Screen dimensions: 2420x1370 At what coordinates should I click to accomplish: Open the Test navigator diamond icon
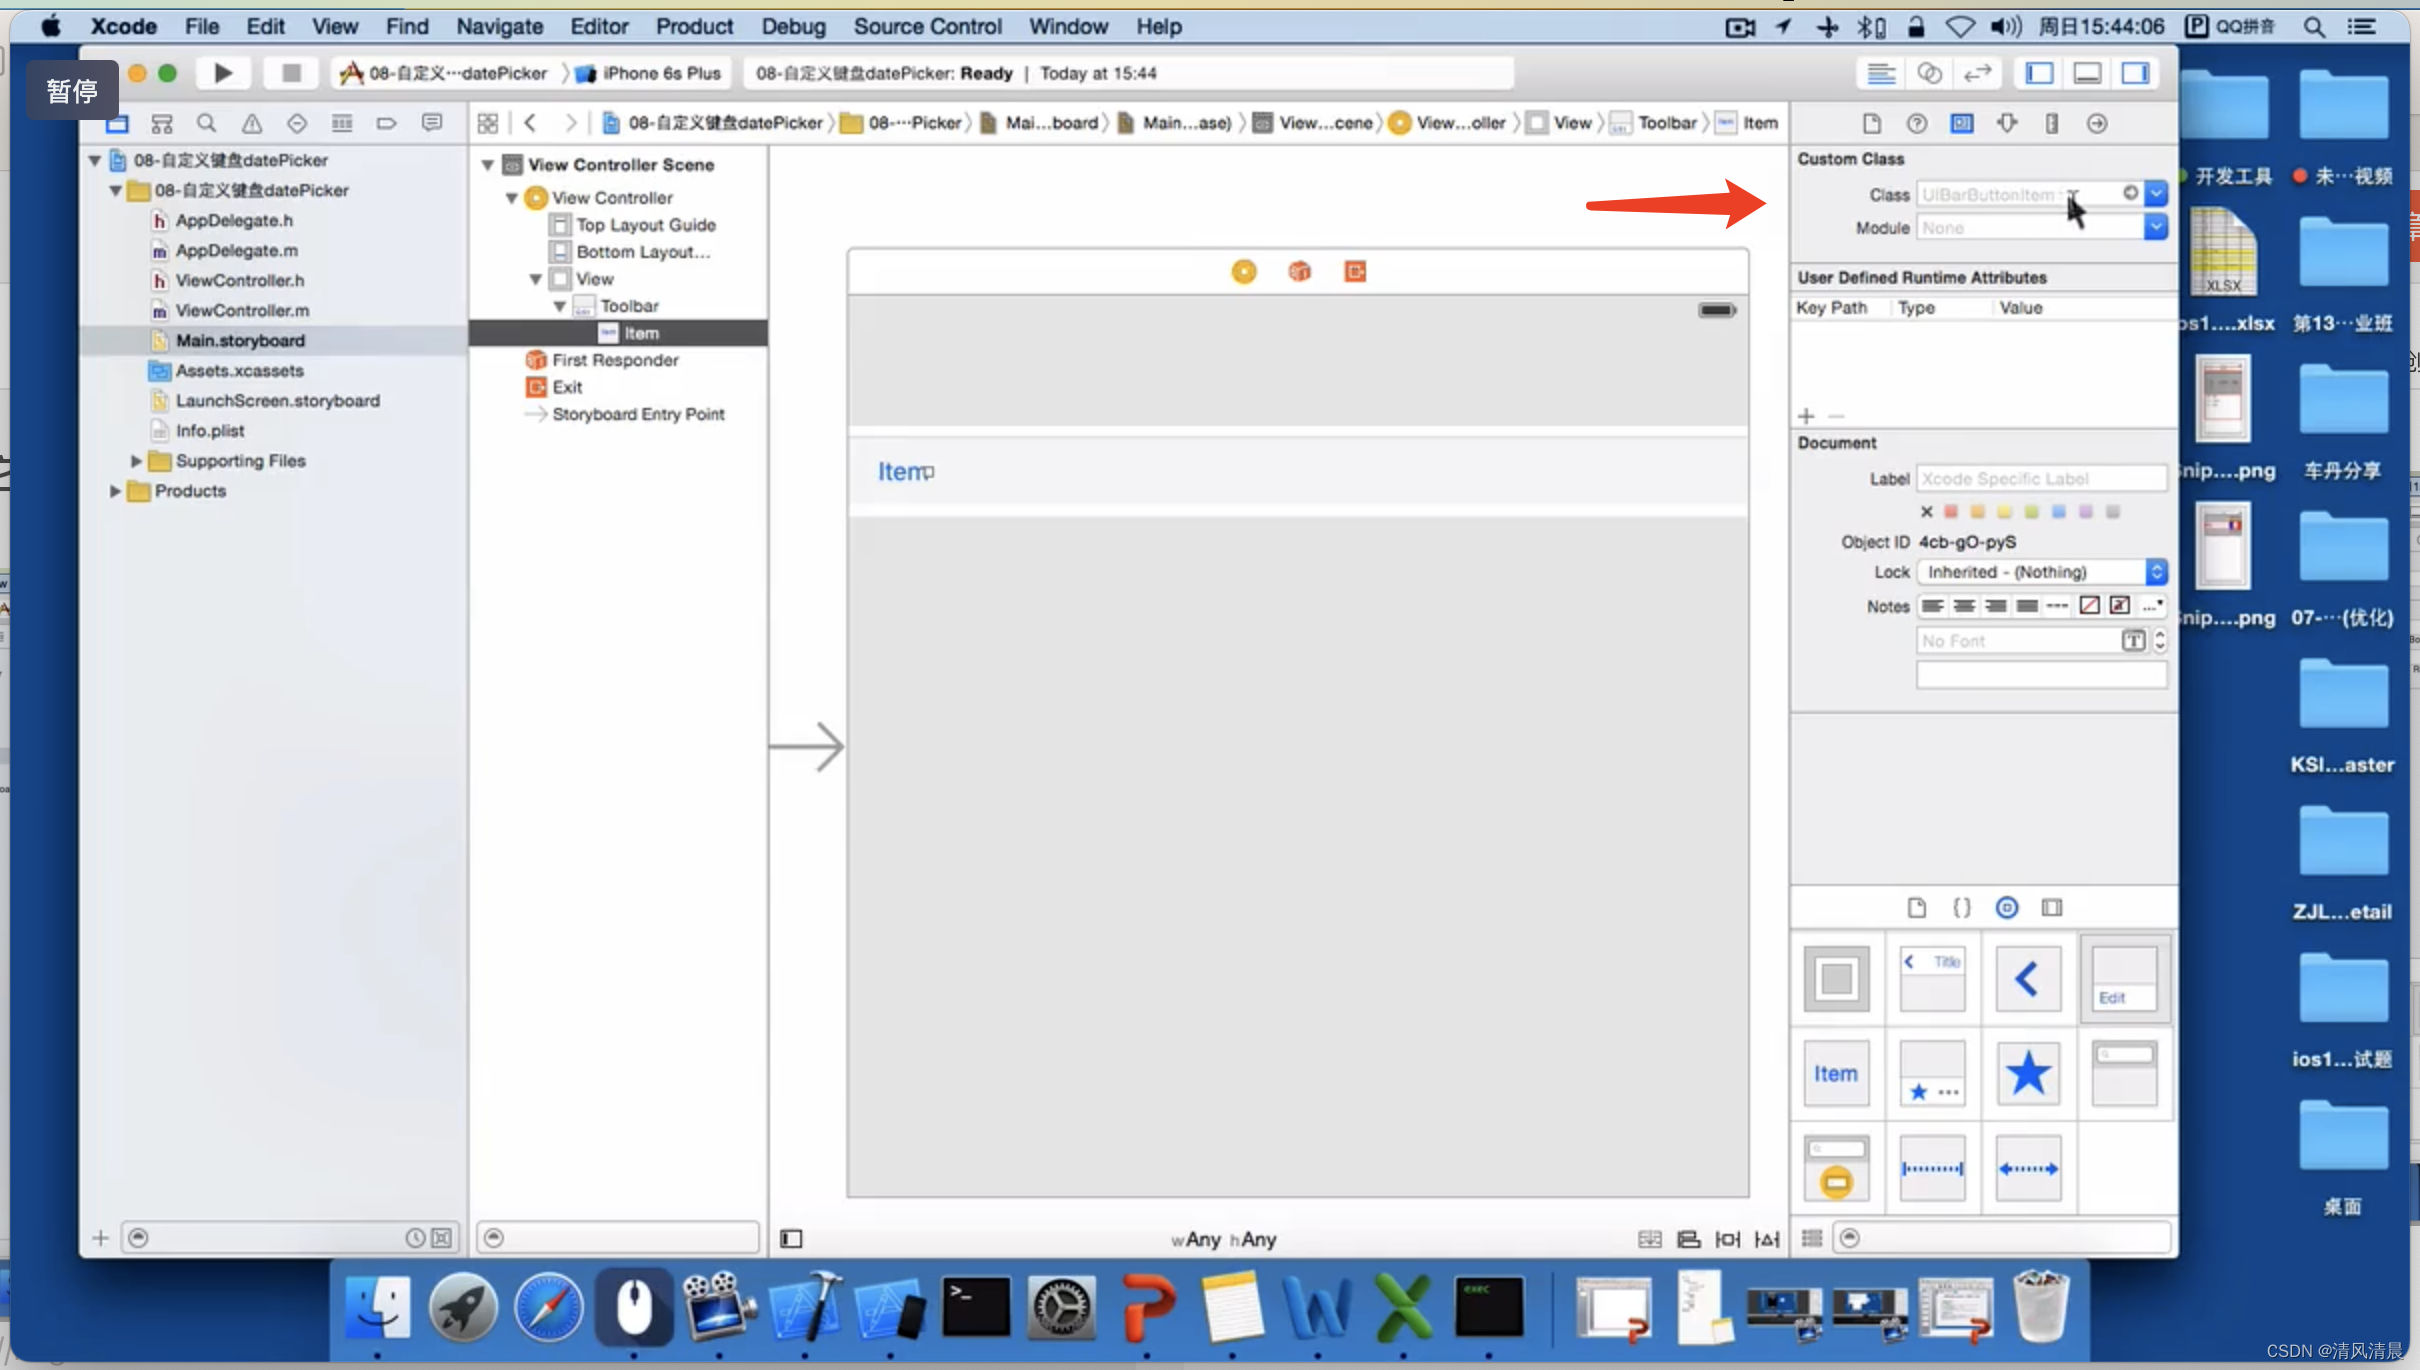[297, 124]
